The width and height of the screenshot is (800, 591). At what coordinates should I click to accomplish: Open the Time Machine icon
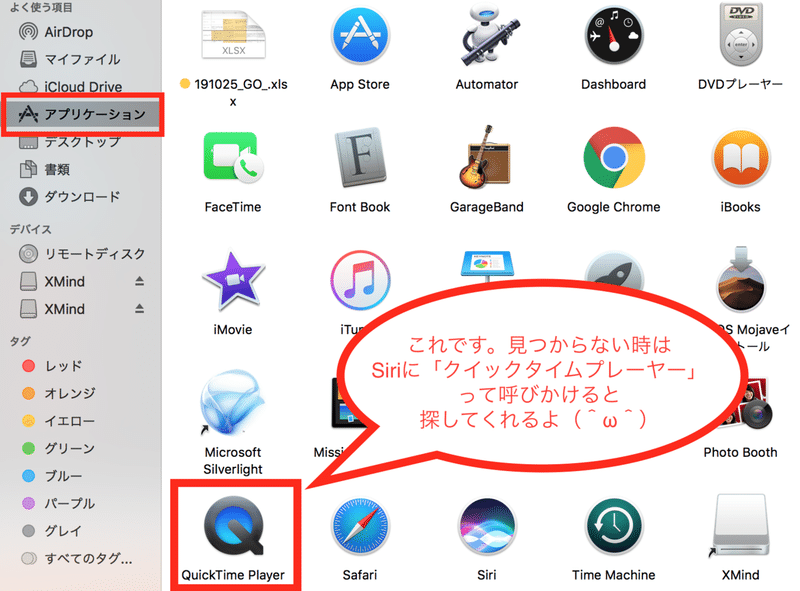pyautogui.click(x=614, y=526)
